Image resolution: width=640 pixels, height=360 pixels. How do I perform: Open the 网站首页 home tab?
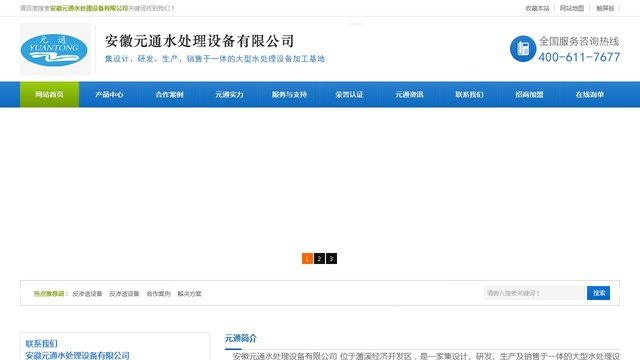[49, 94]
